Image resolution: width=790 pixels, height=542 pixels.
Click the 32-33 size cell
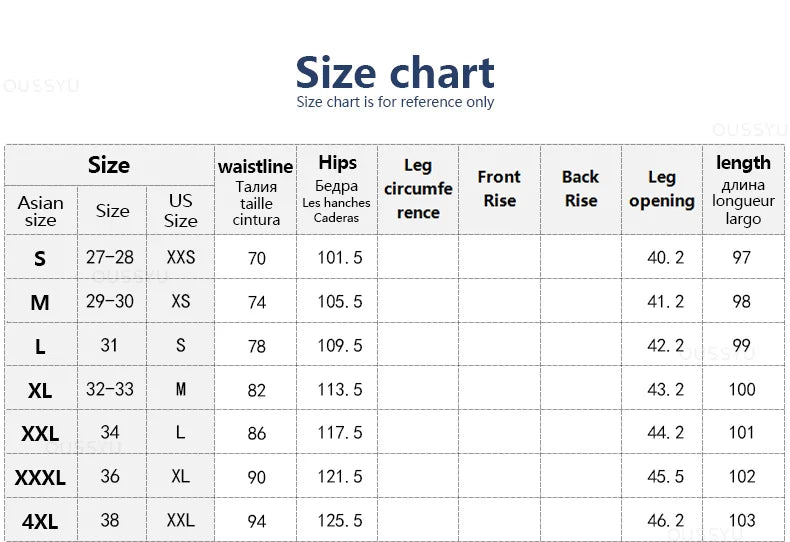pyautogui.click(x=110, y=389)
